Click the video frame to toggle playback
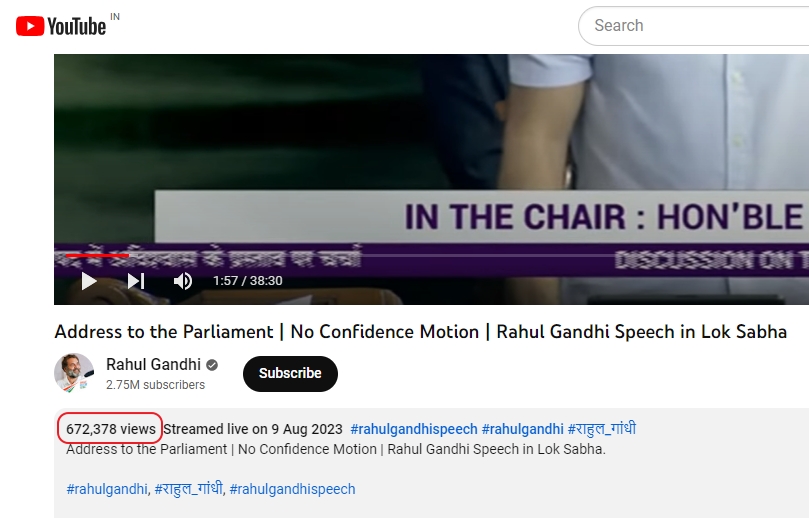This screenshot has height=518, width=809. point(431,155)
